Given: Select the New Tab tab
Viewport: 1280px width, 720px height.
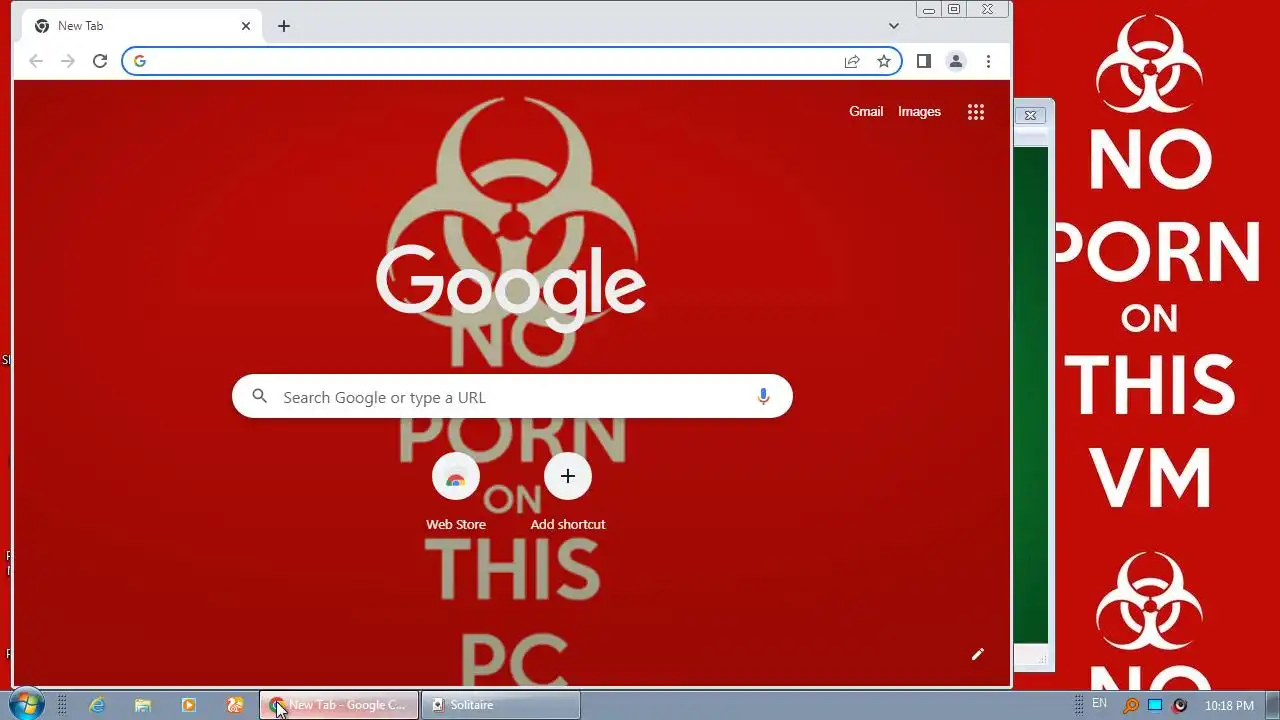Looking at the screenshot, I should click(140, 26).
